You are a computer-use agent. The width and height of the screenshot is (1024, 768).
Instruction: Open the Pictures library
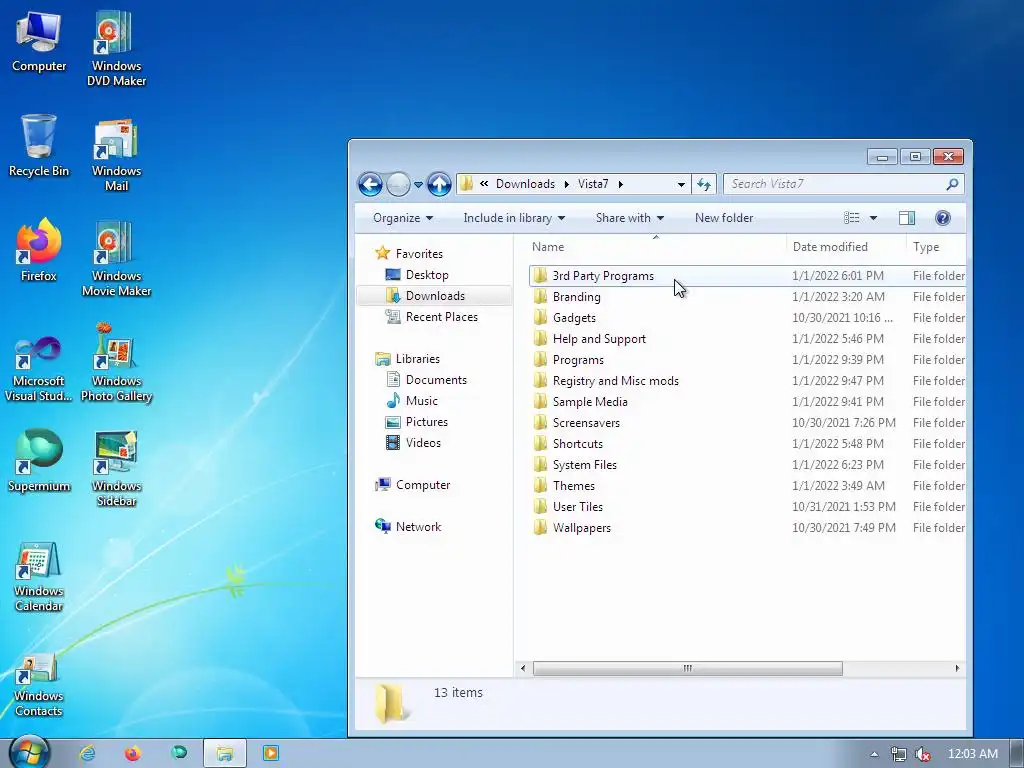(426, 422)
